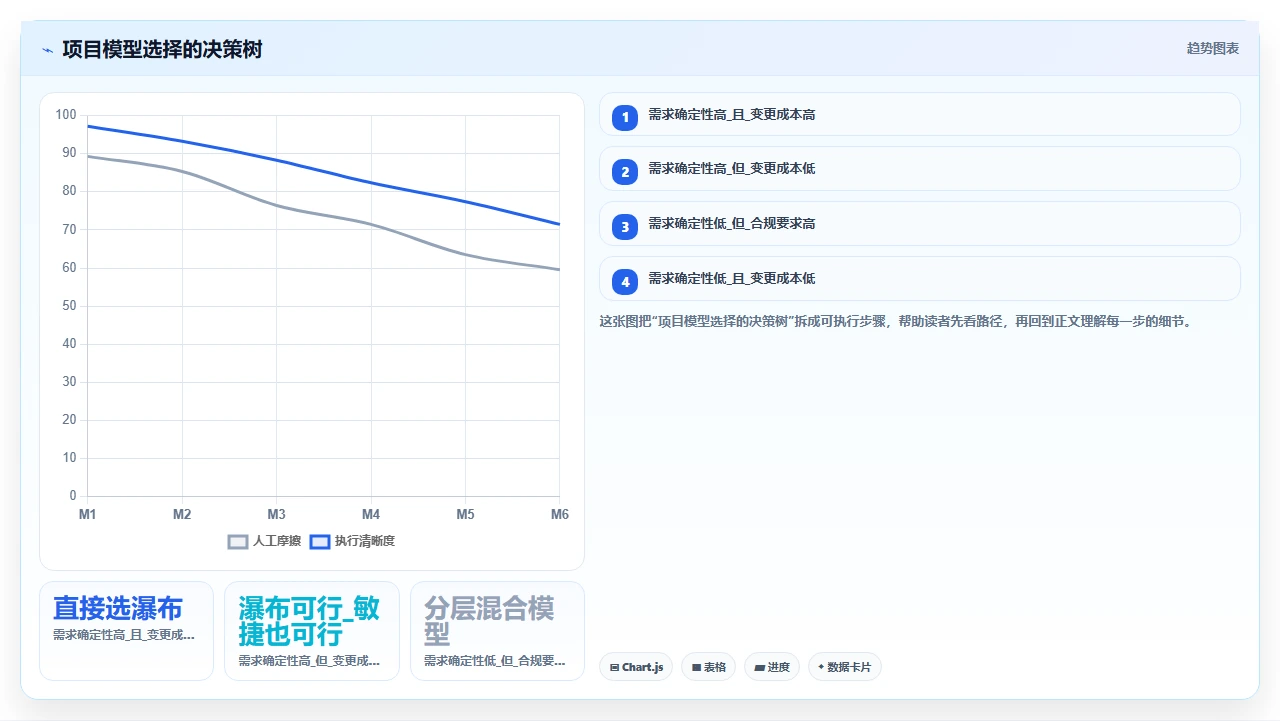The image size is (1280, 721).
Task: Click the number 4 step badge
Action: click(x=625, y=282)
